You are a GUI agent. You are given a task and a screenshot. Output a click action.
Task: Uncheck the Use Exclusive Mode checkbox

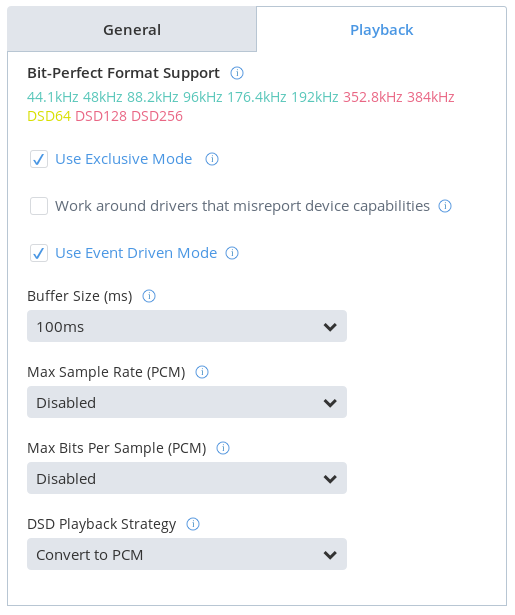tap(39, 159)
